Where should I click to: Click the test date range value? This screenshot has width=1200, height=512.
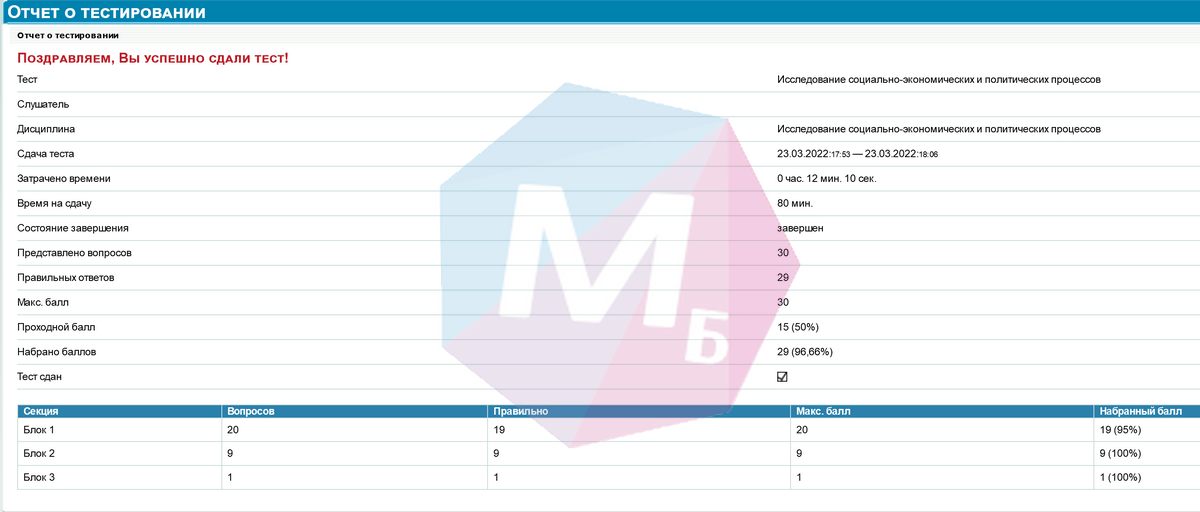click(x=857, y=154)
